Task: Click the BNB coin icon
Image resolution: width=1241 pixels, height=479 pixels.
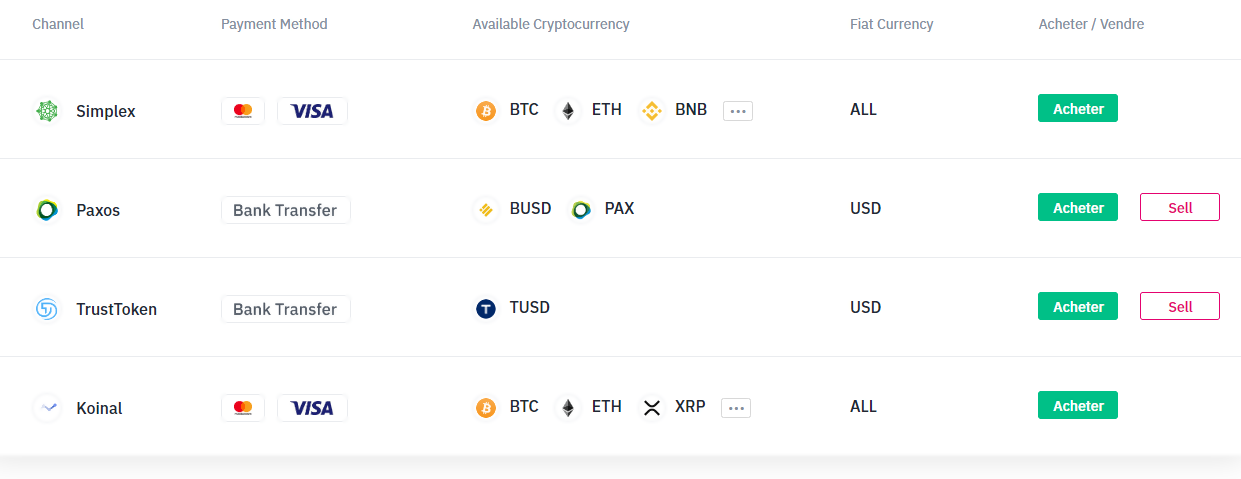Action: [x=652, y=111]
